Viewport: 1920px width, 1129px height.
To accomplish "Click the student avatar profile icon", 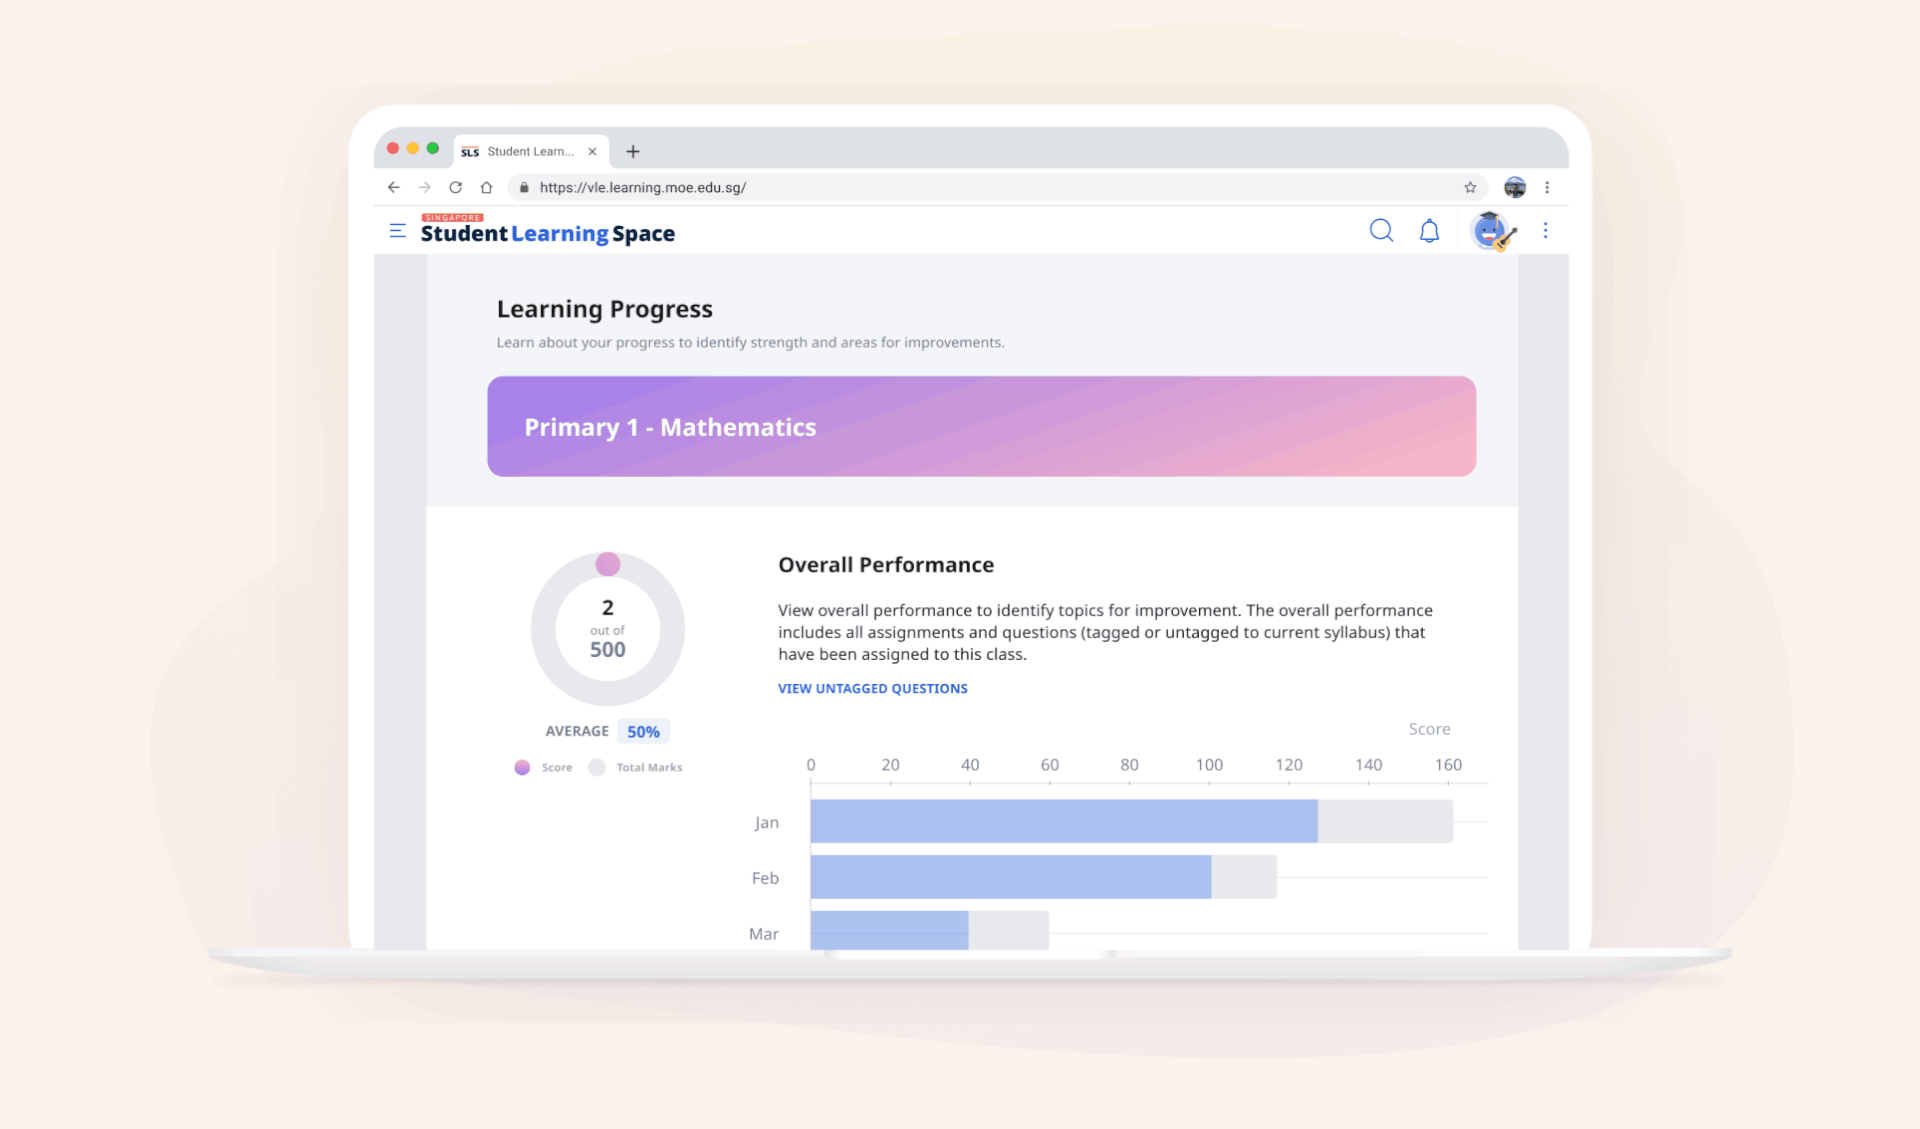I will pos(1491,231).
